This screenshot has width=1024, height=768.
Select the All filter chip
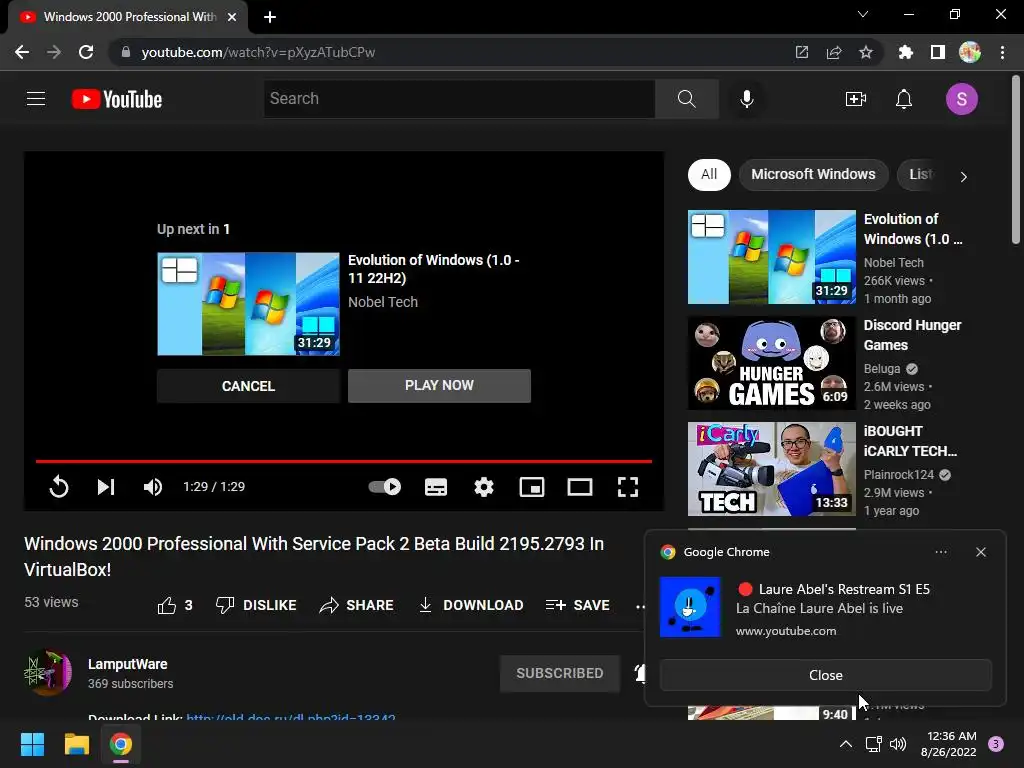(x=709, y=174)
